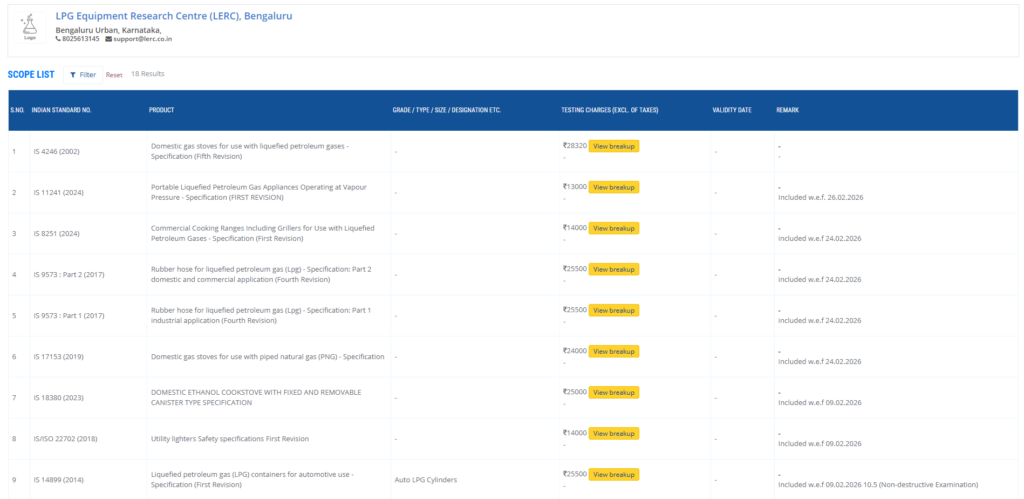Open the Filter button with funnel icon
1024x499 pixels.
click(x=83, y=75)
